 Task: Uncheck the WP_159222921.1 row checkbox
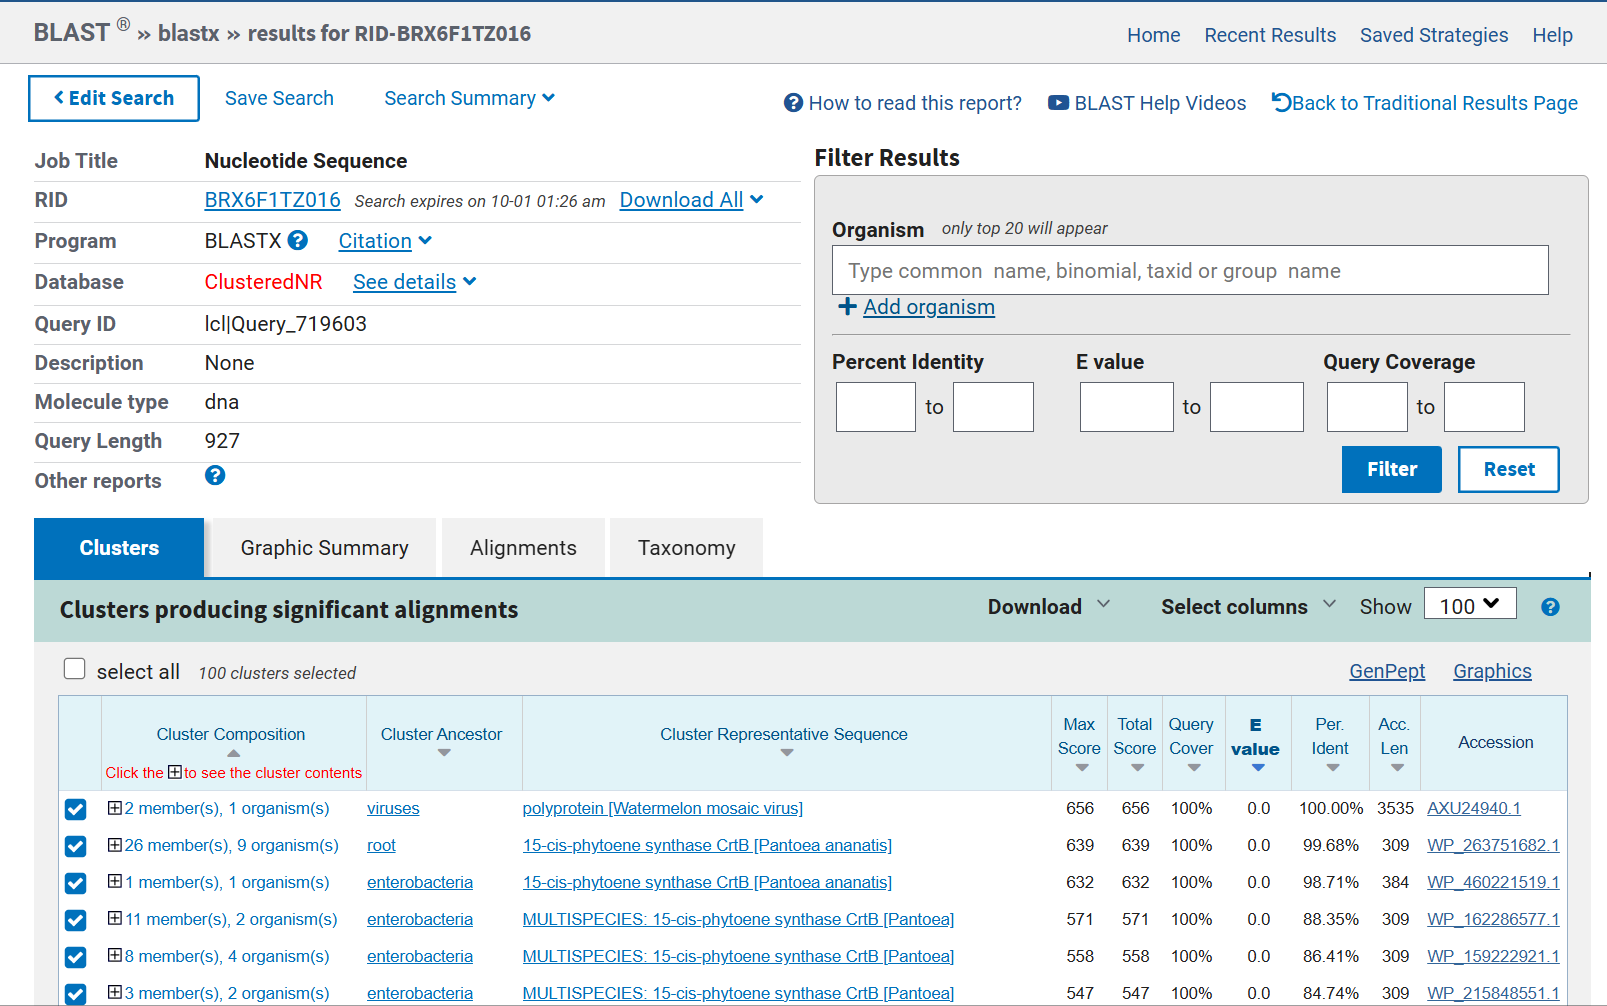(x=76, y=957)
